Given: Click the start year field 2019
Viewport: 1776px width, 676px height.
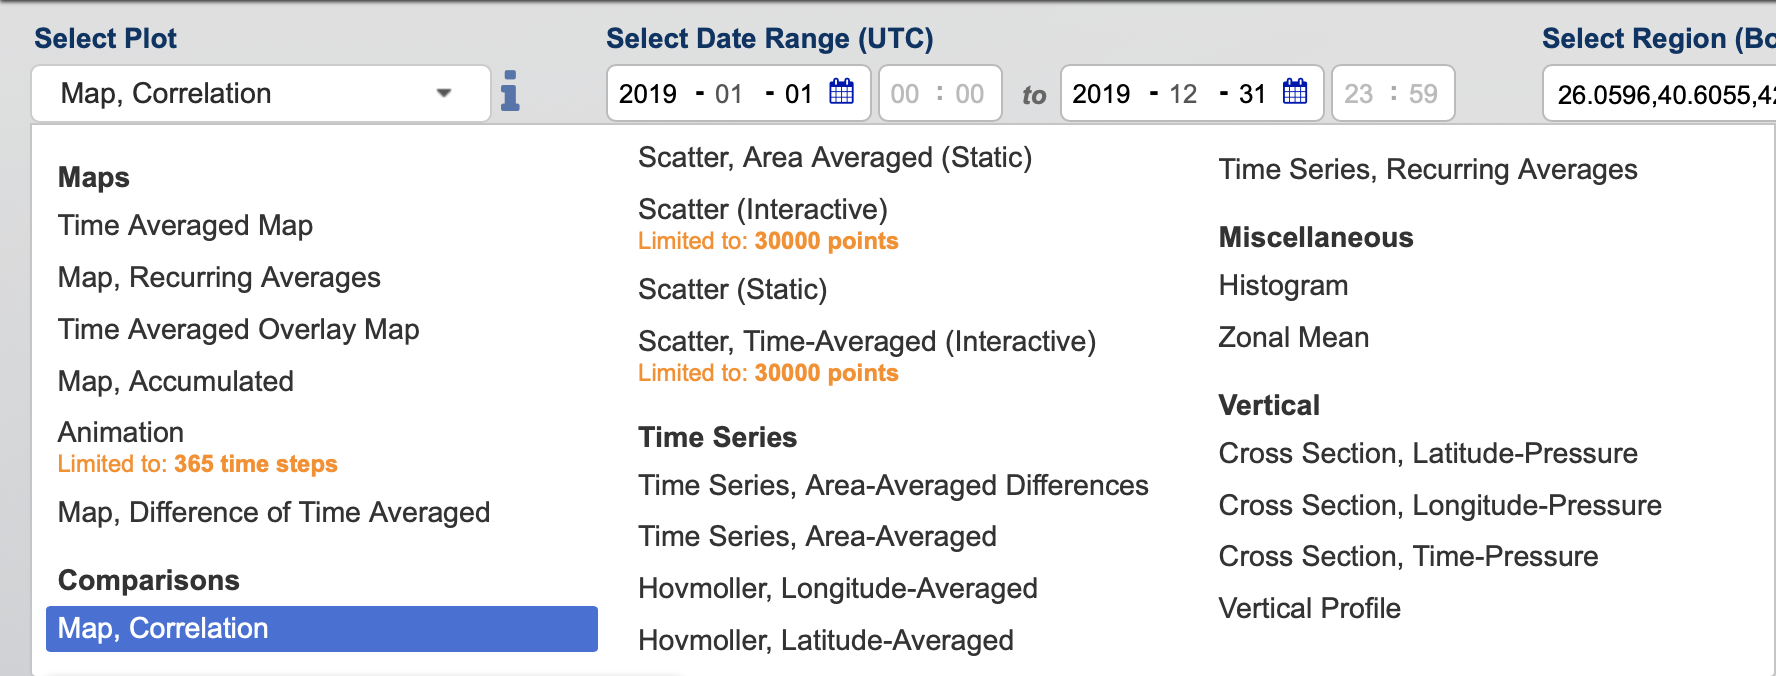Looking at the screenshot, I should (648, 94).
